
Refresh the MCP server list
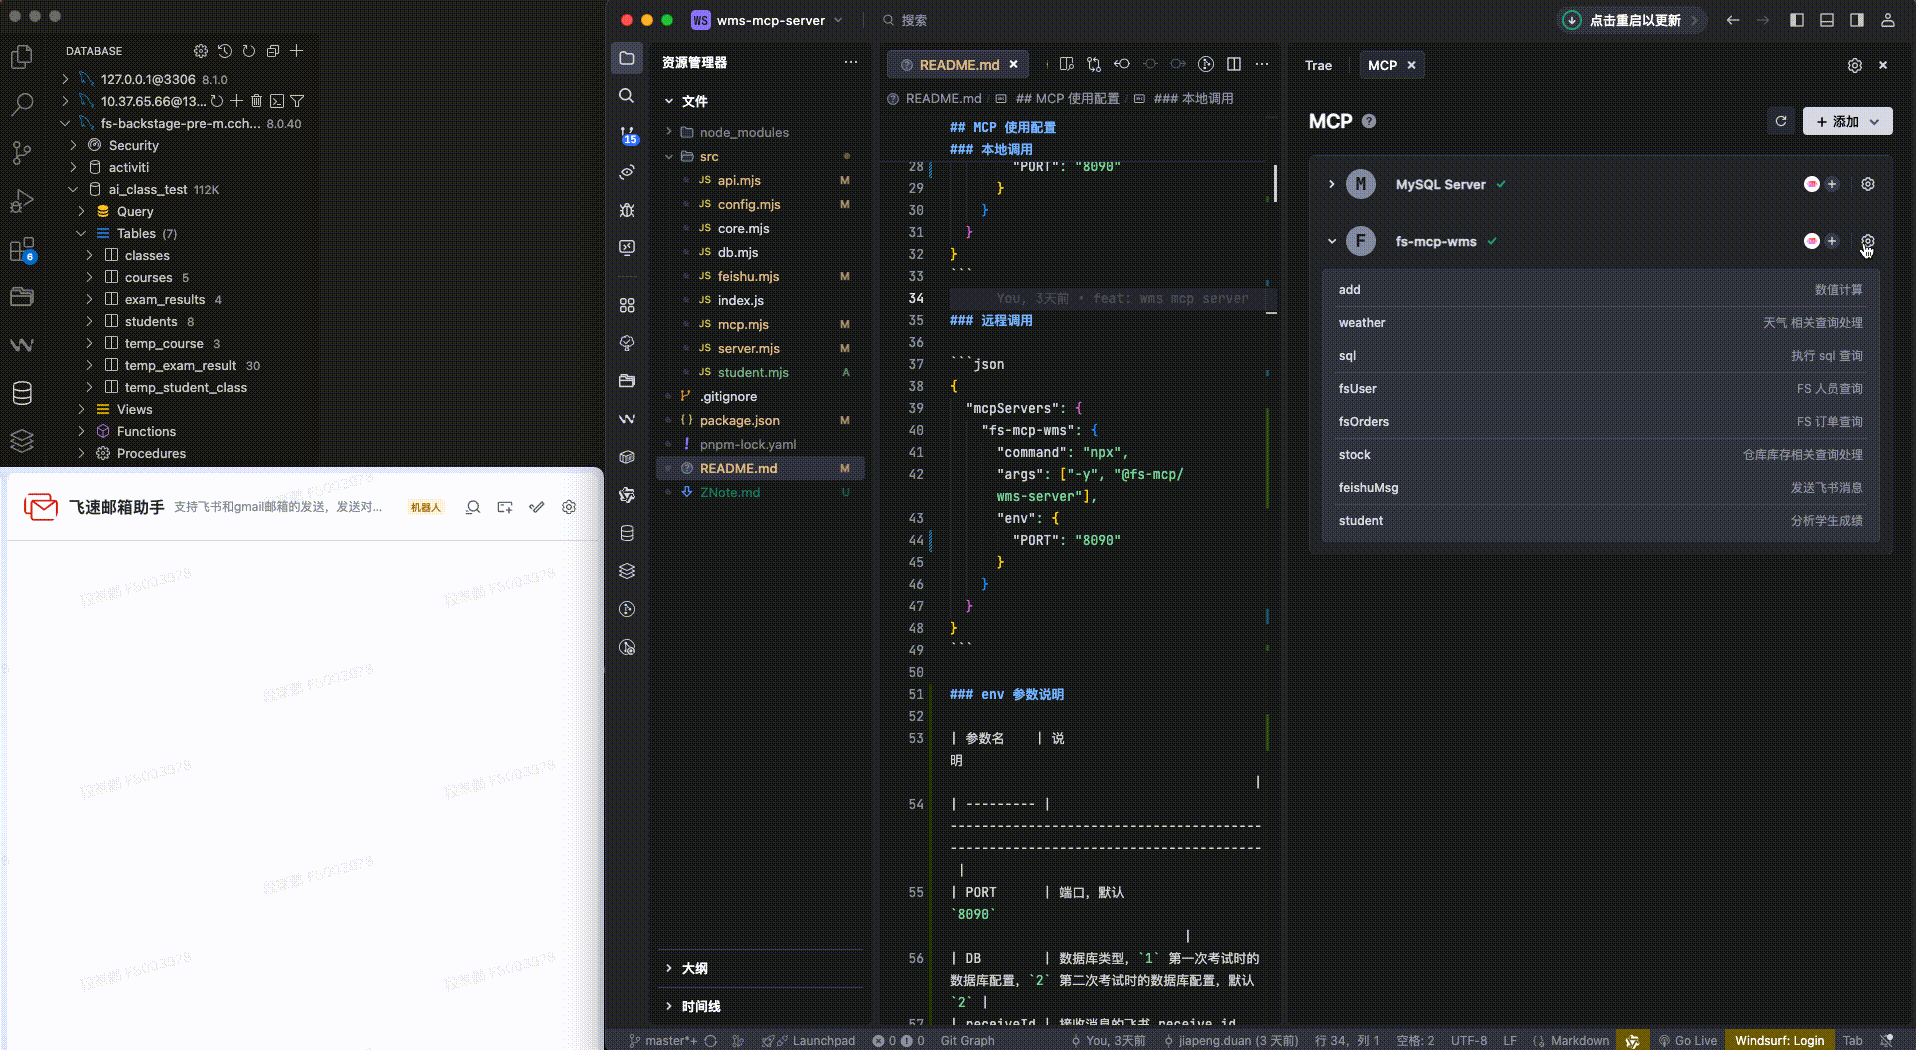(x=1781, y=121)
